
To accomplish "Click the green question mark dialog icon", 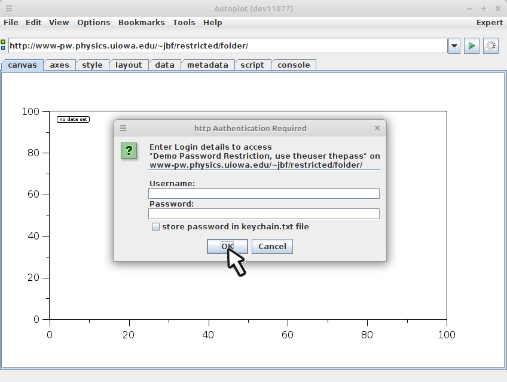I will (129, 151).
